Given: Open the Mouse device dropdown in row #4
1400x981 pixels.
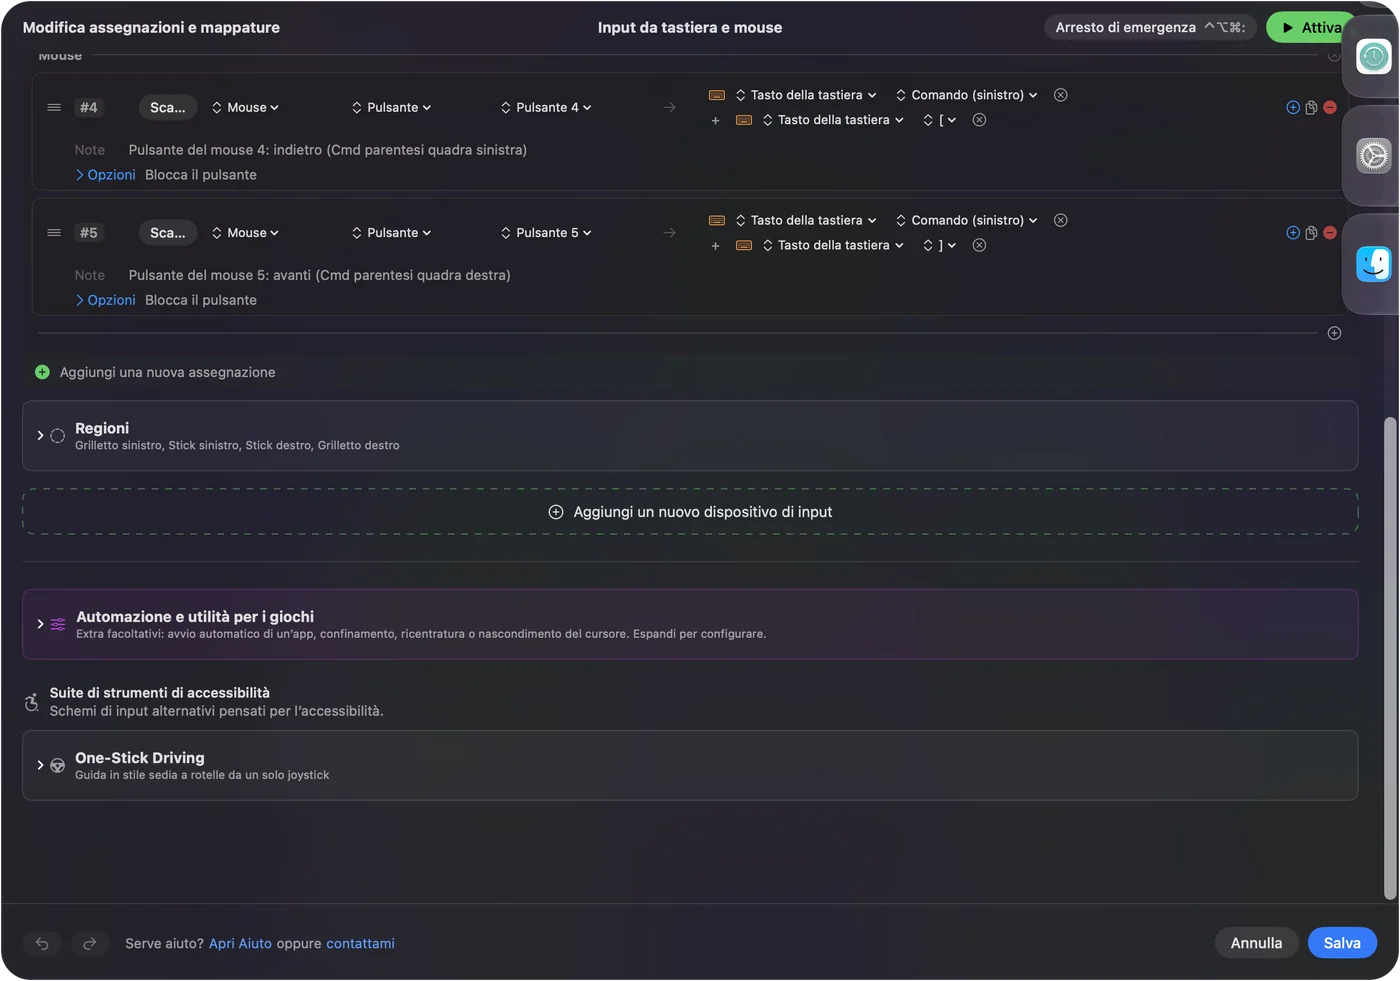Looking at the screenshot, I should tap(245, 107).
